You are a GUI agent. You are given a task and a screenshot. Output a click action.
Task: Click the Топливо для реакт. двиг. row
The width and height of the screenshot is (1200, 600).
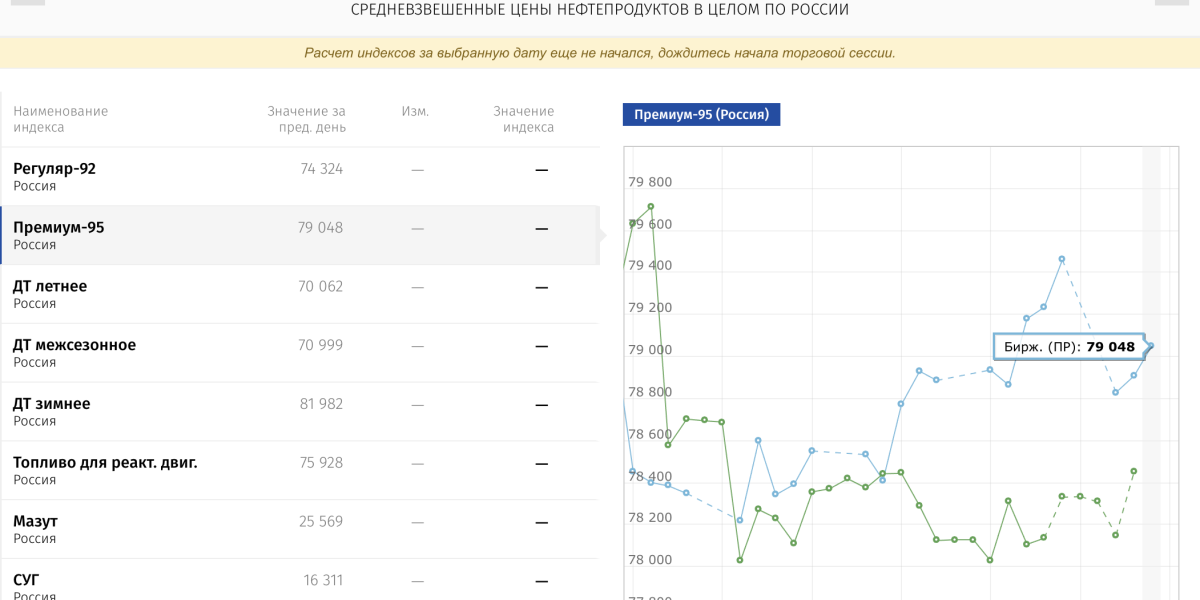(300, 470)
